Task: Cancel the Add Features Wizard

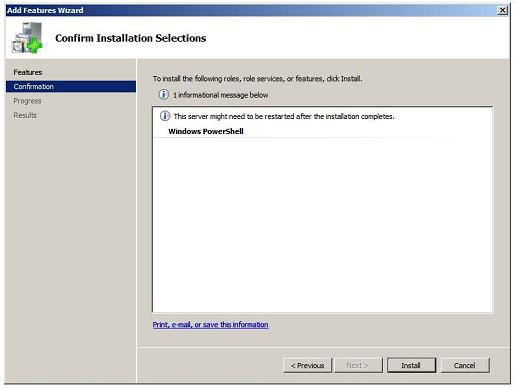Action: pyautogui.click(x=465, y=365)
